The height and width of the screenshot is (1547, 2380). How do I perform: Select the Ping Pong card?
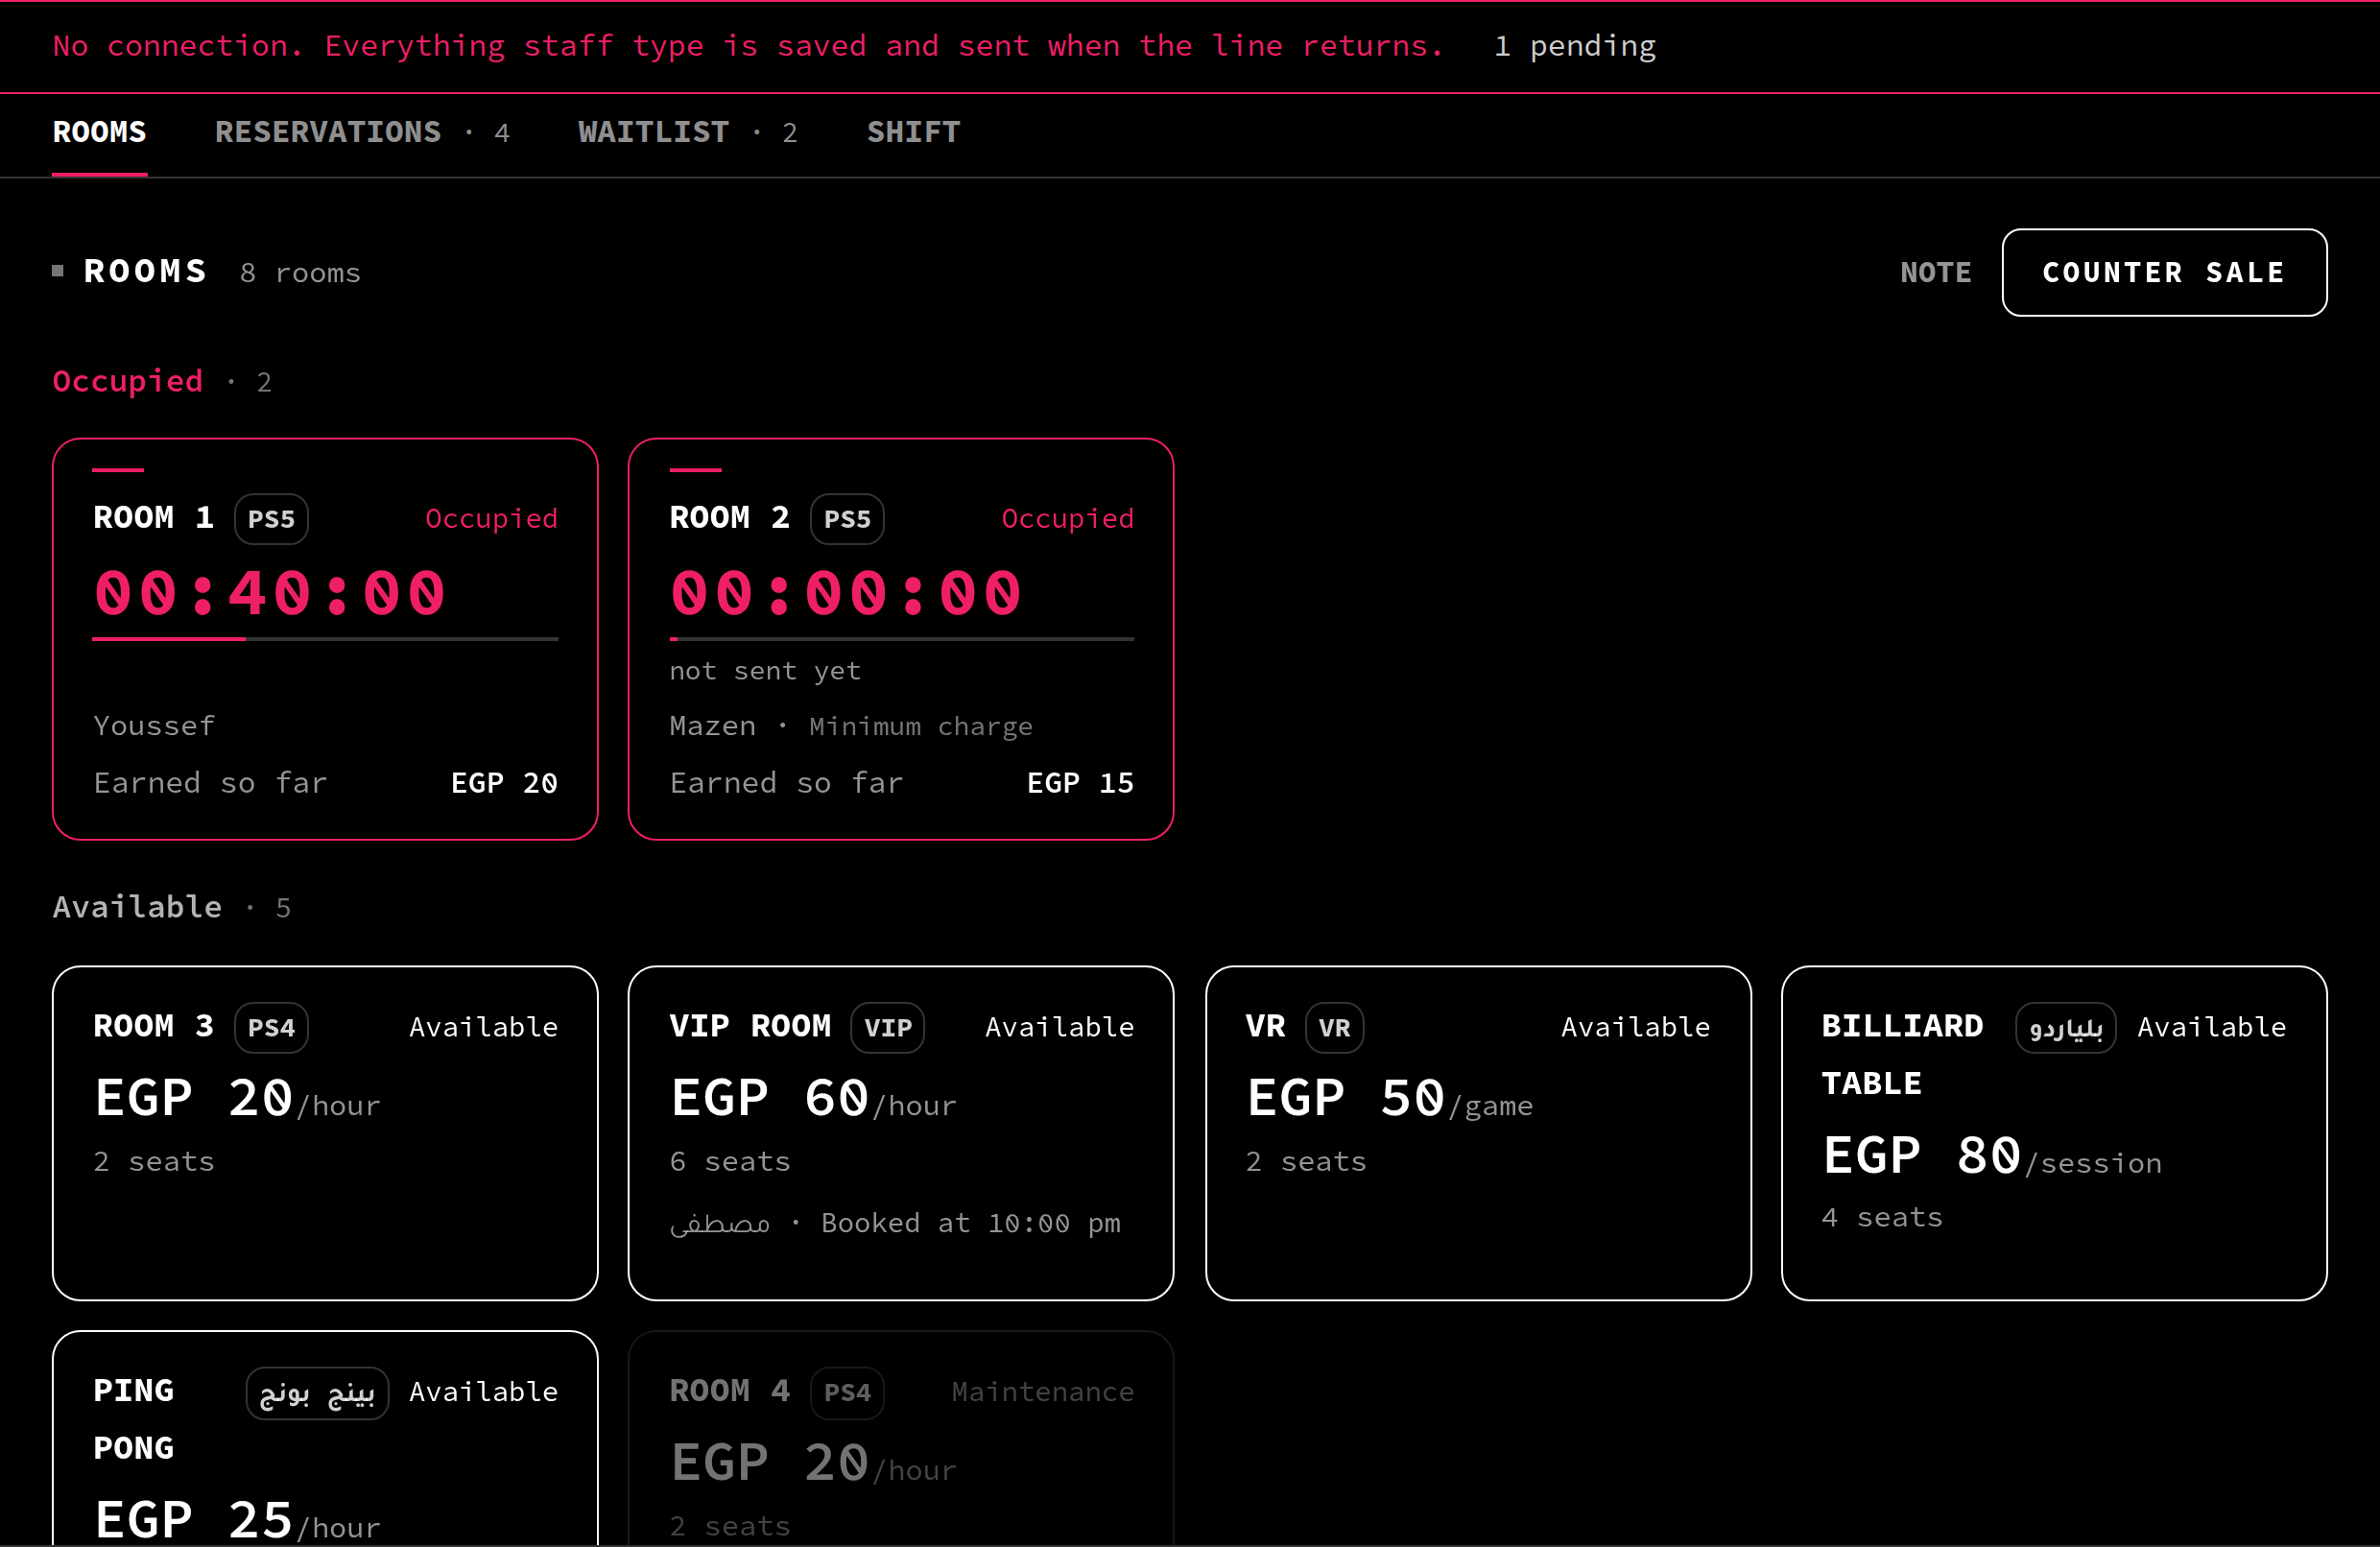325,1438
